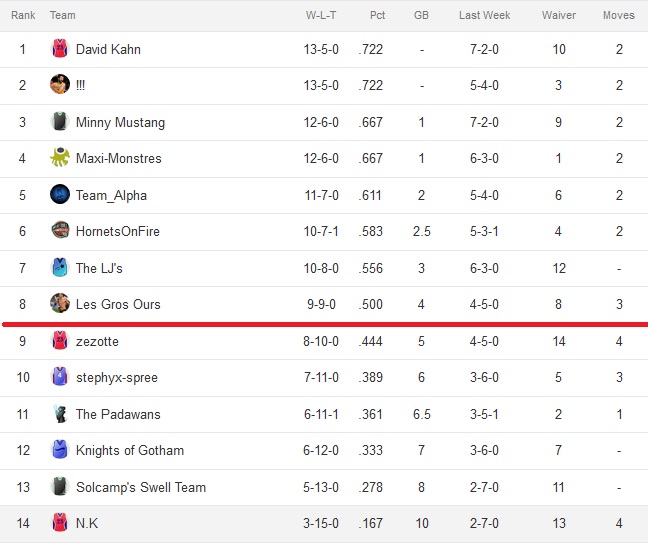Click Minny Mustang's dark jersey icon
Screen dimensions: 648x545
[60, 121]
